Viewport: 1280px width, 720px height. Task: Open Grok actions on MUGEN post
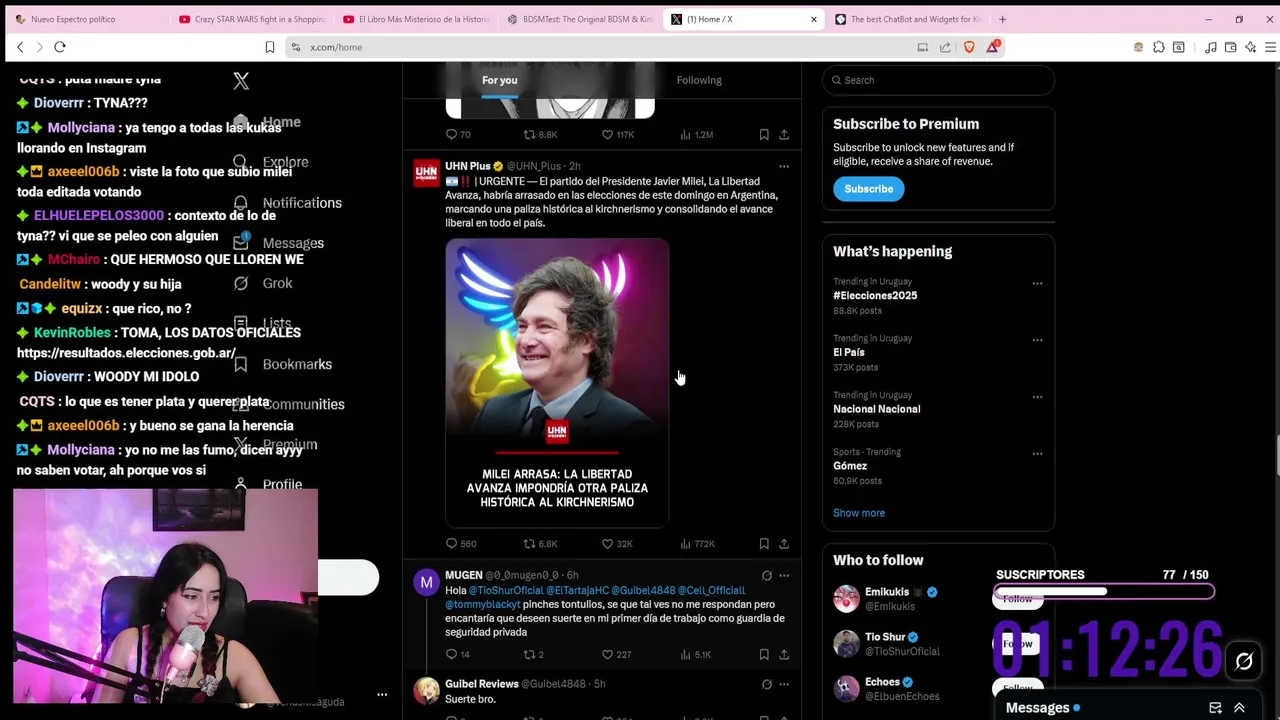point(767,576)
